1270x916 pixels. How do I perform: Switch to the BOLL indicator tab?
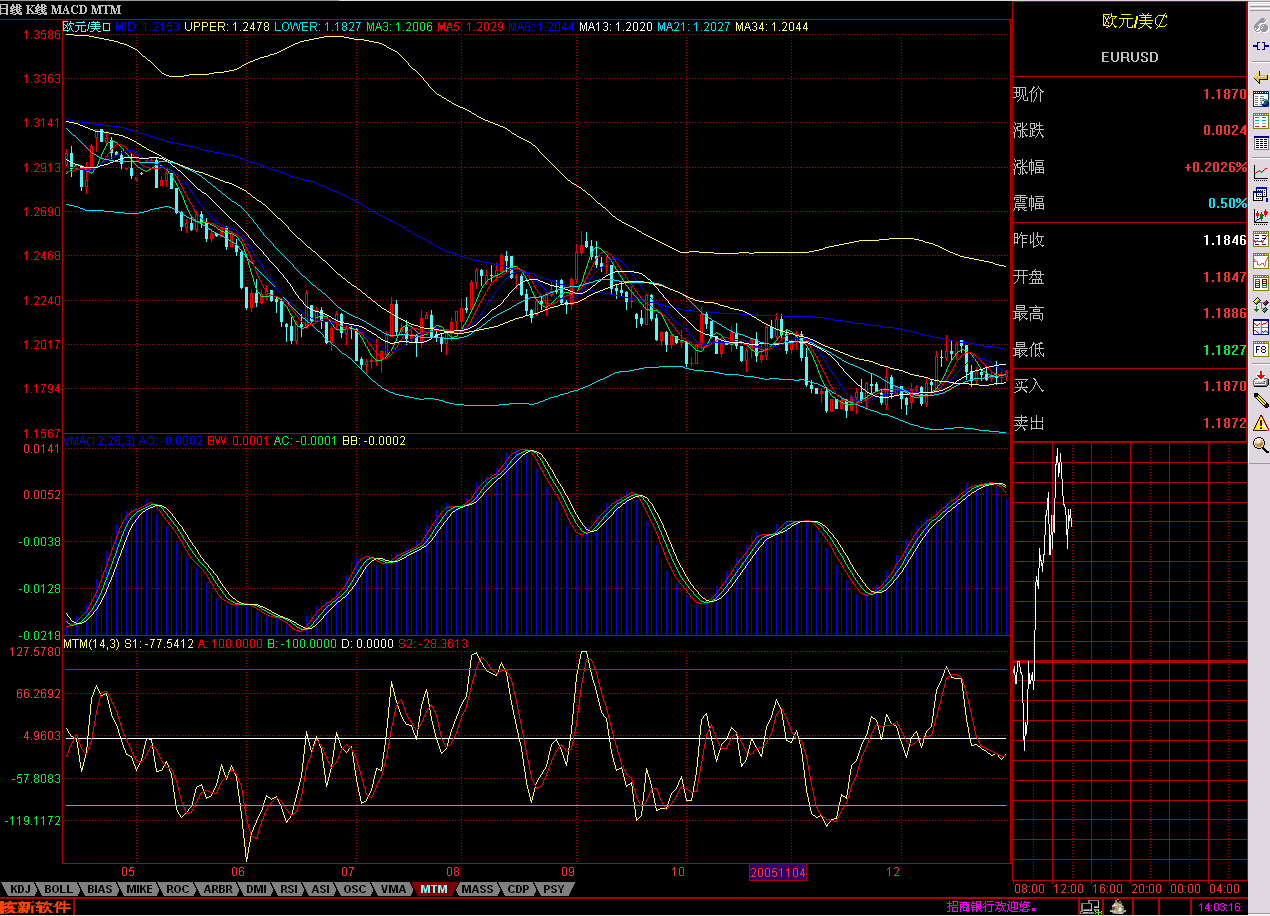click(x=59, y=888)
